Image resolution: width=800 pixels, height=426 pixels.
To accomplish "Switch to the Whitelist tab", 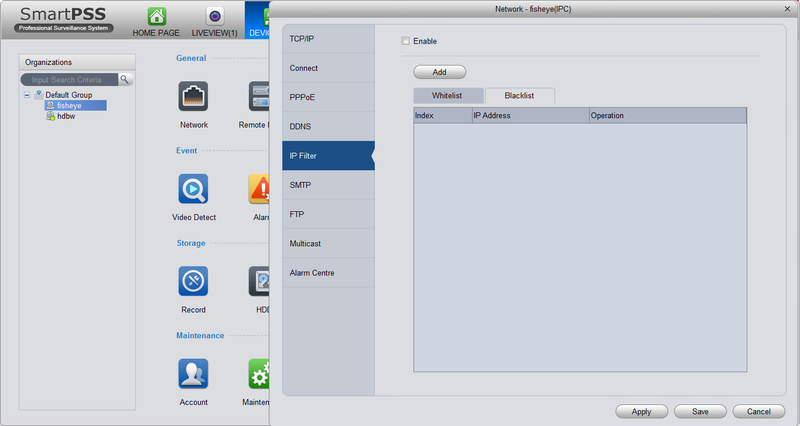I will pos(448,95).
